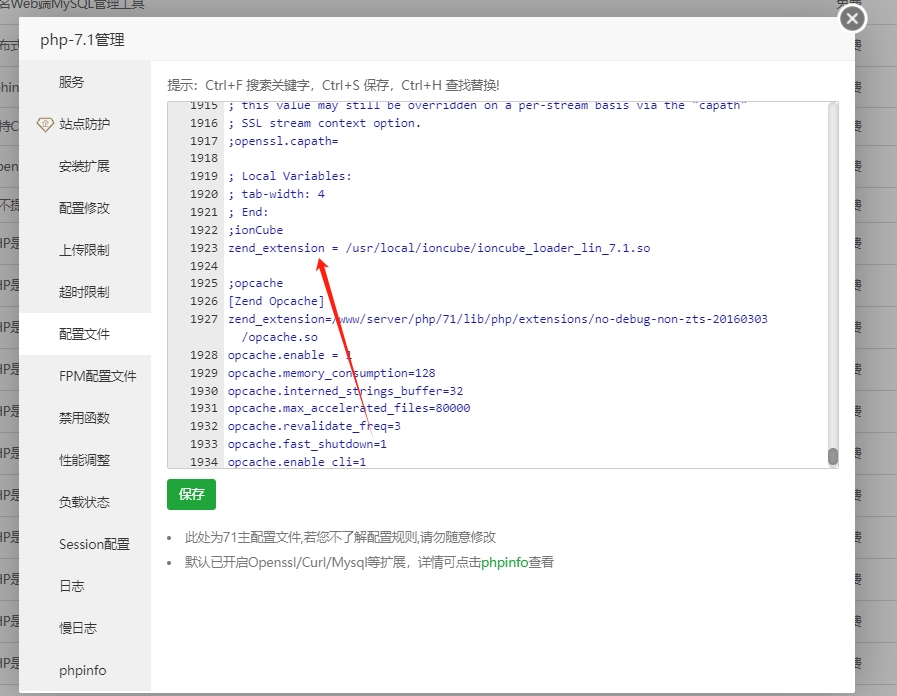
Task: Open the 站点防护 menu item
Action: tap(84, 124)
